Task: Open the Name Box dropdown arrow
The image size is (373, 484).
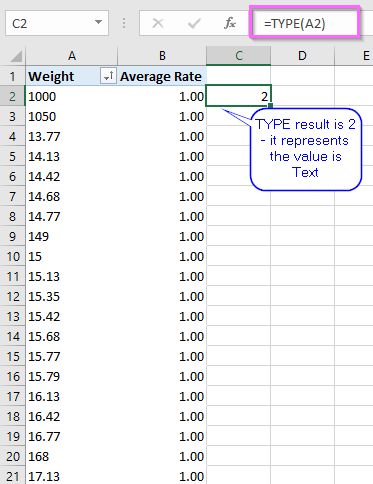Action: 98,22
